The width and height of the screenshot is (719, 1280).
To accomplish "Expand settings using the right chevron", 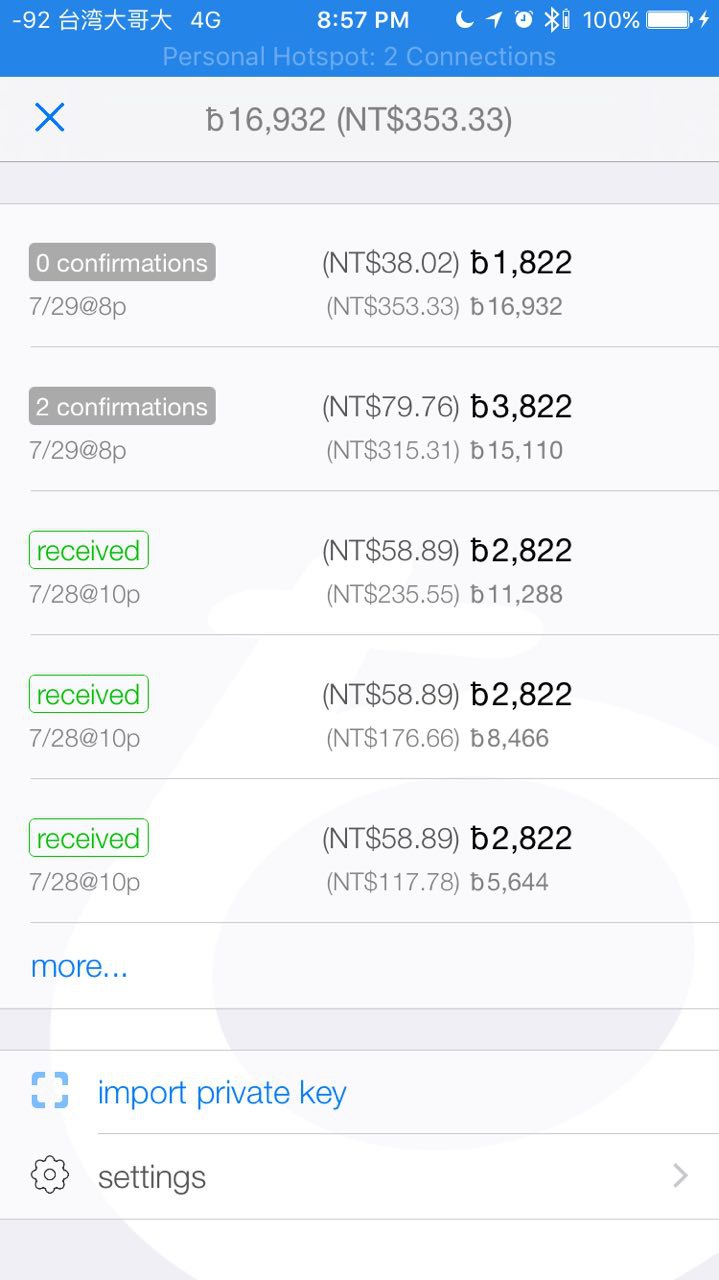I will [x=680, y=1175].
